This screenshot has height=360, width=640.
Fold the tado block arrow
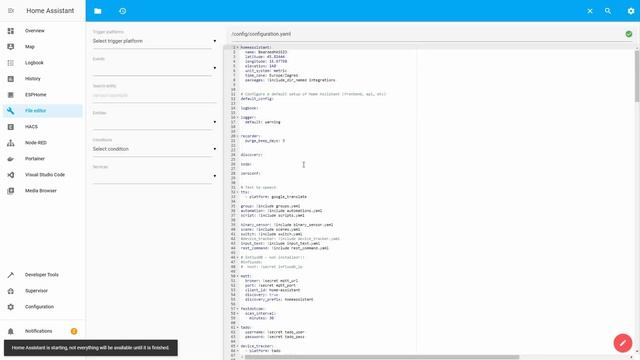[238, 327]
